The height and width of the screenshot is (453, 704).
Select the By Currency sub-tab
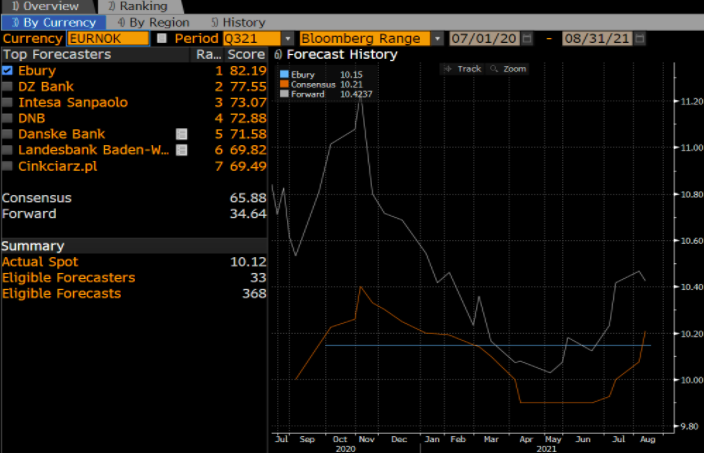tap(53, 22)
